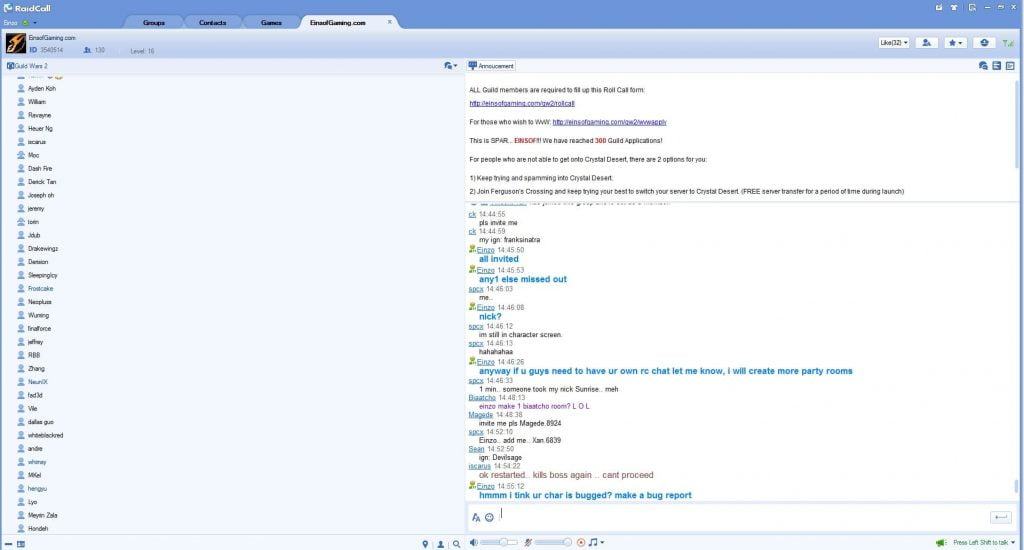This screenshot has height=550, width=1024.
Task: Click the EinsofGaming group flame logo
Action: pos(16,43)
